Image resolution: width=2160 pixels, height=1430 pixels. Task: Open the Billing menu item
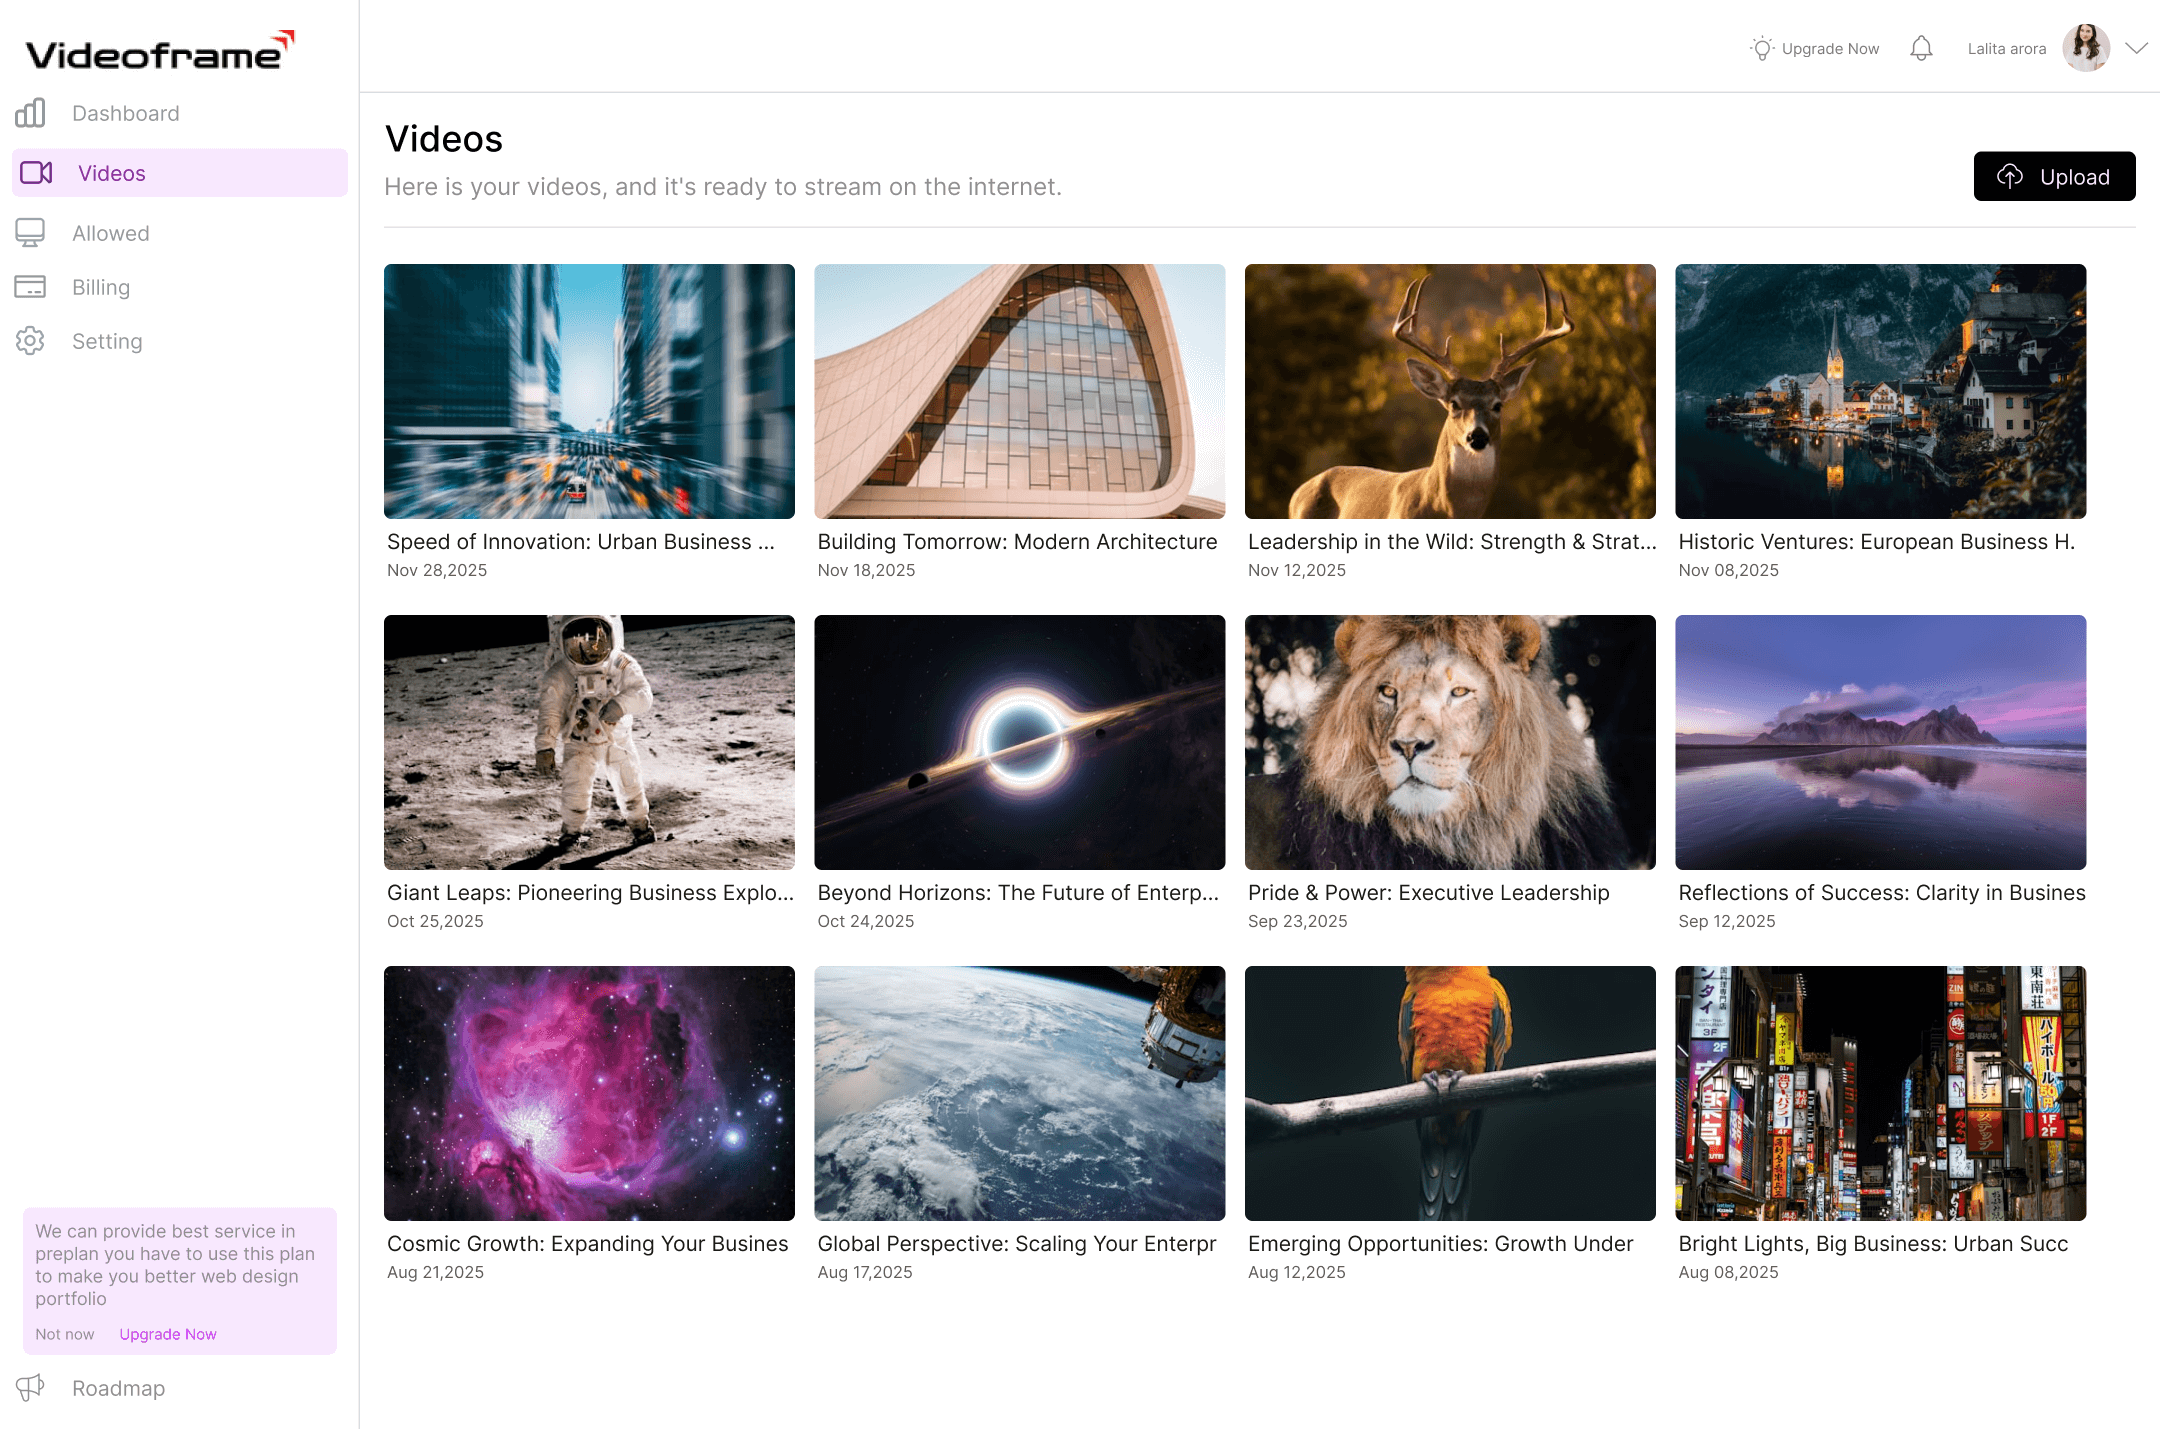101,287
